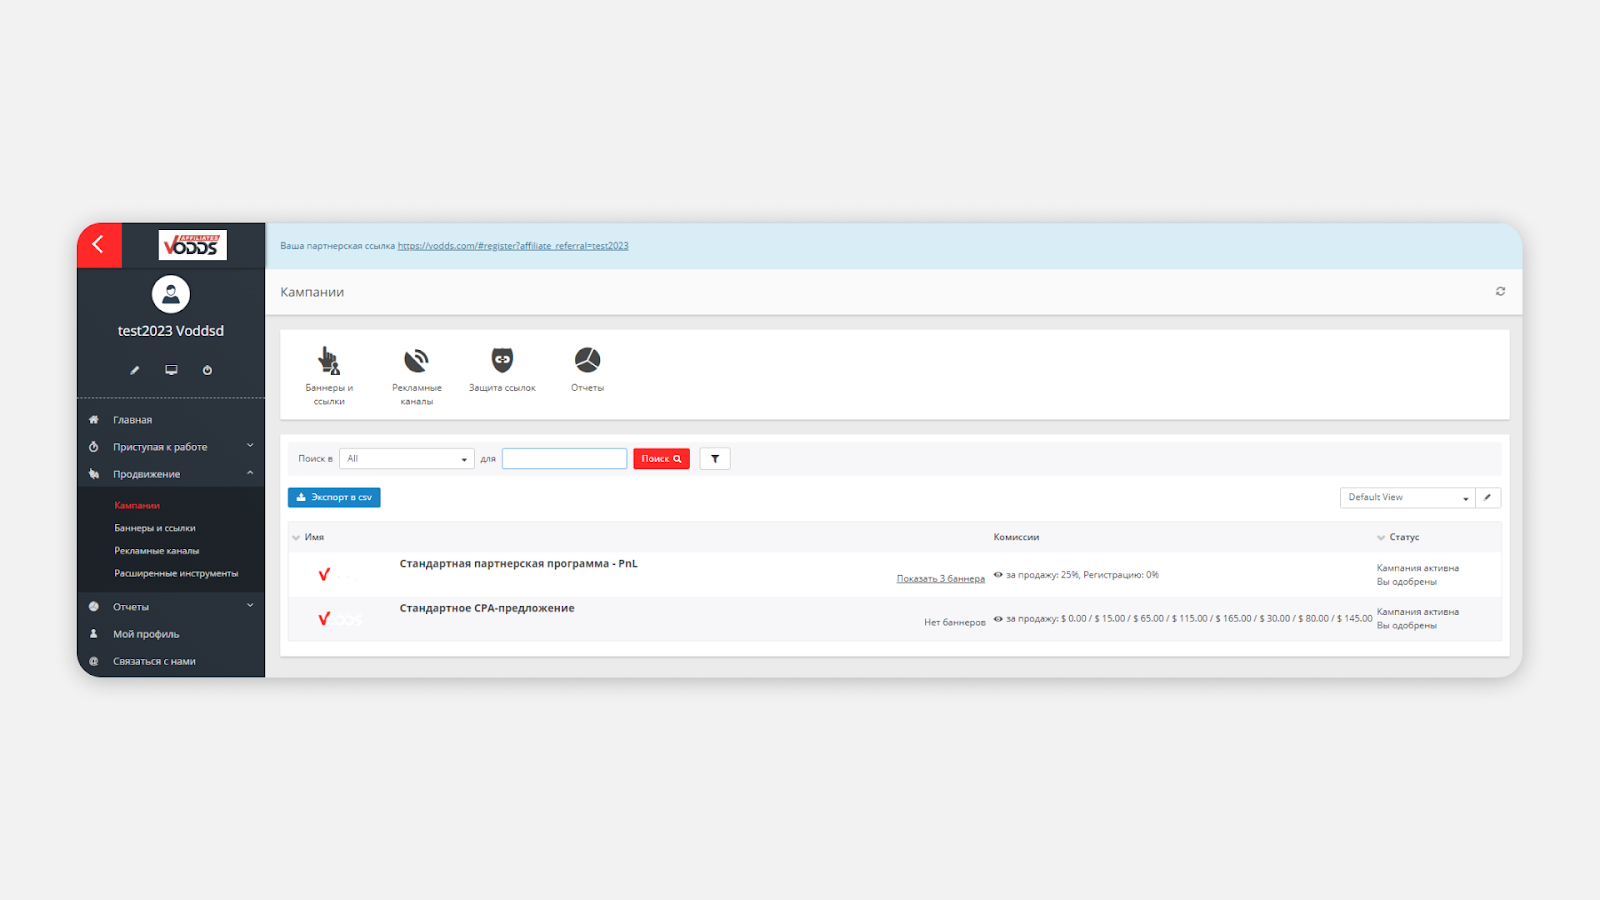Click the CPA campaign logo thumbnail
The height and width of the screenshot is (900, 1600).
339,619
